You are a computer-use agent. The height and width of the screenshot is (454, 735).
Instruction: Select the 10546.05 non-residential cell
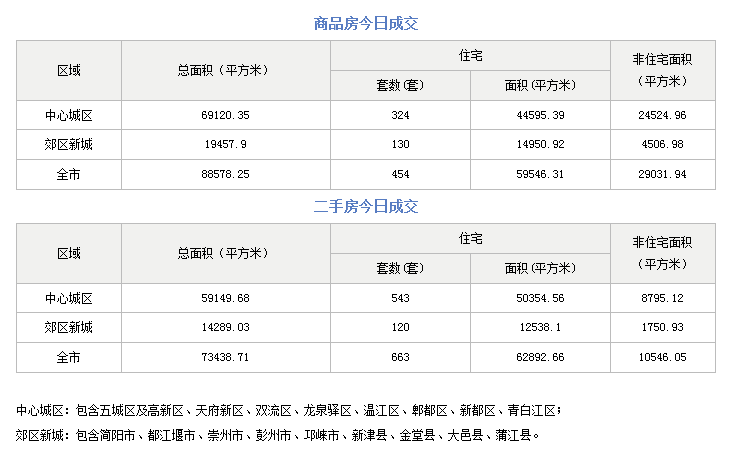click(663, 357)
